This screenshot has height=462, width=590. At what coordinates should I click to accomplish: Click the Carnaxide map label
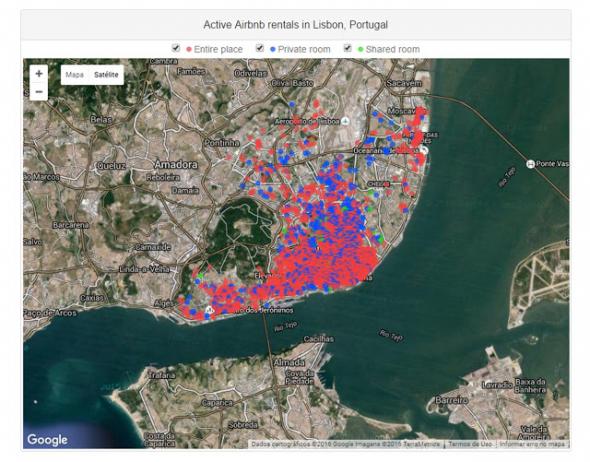tap(153, 247)
